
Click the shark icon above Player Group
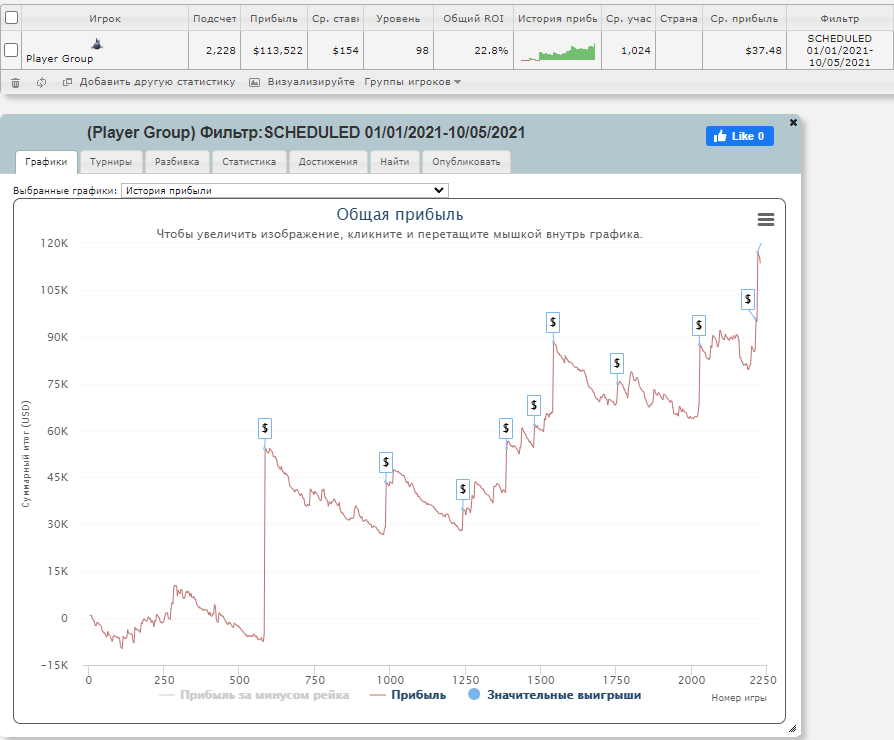coord(96,44)
